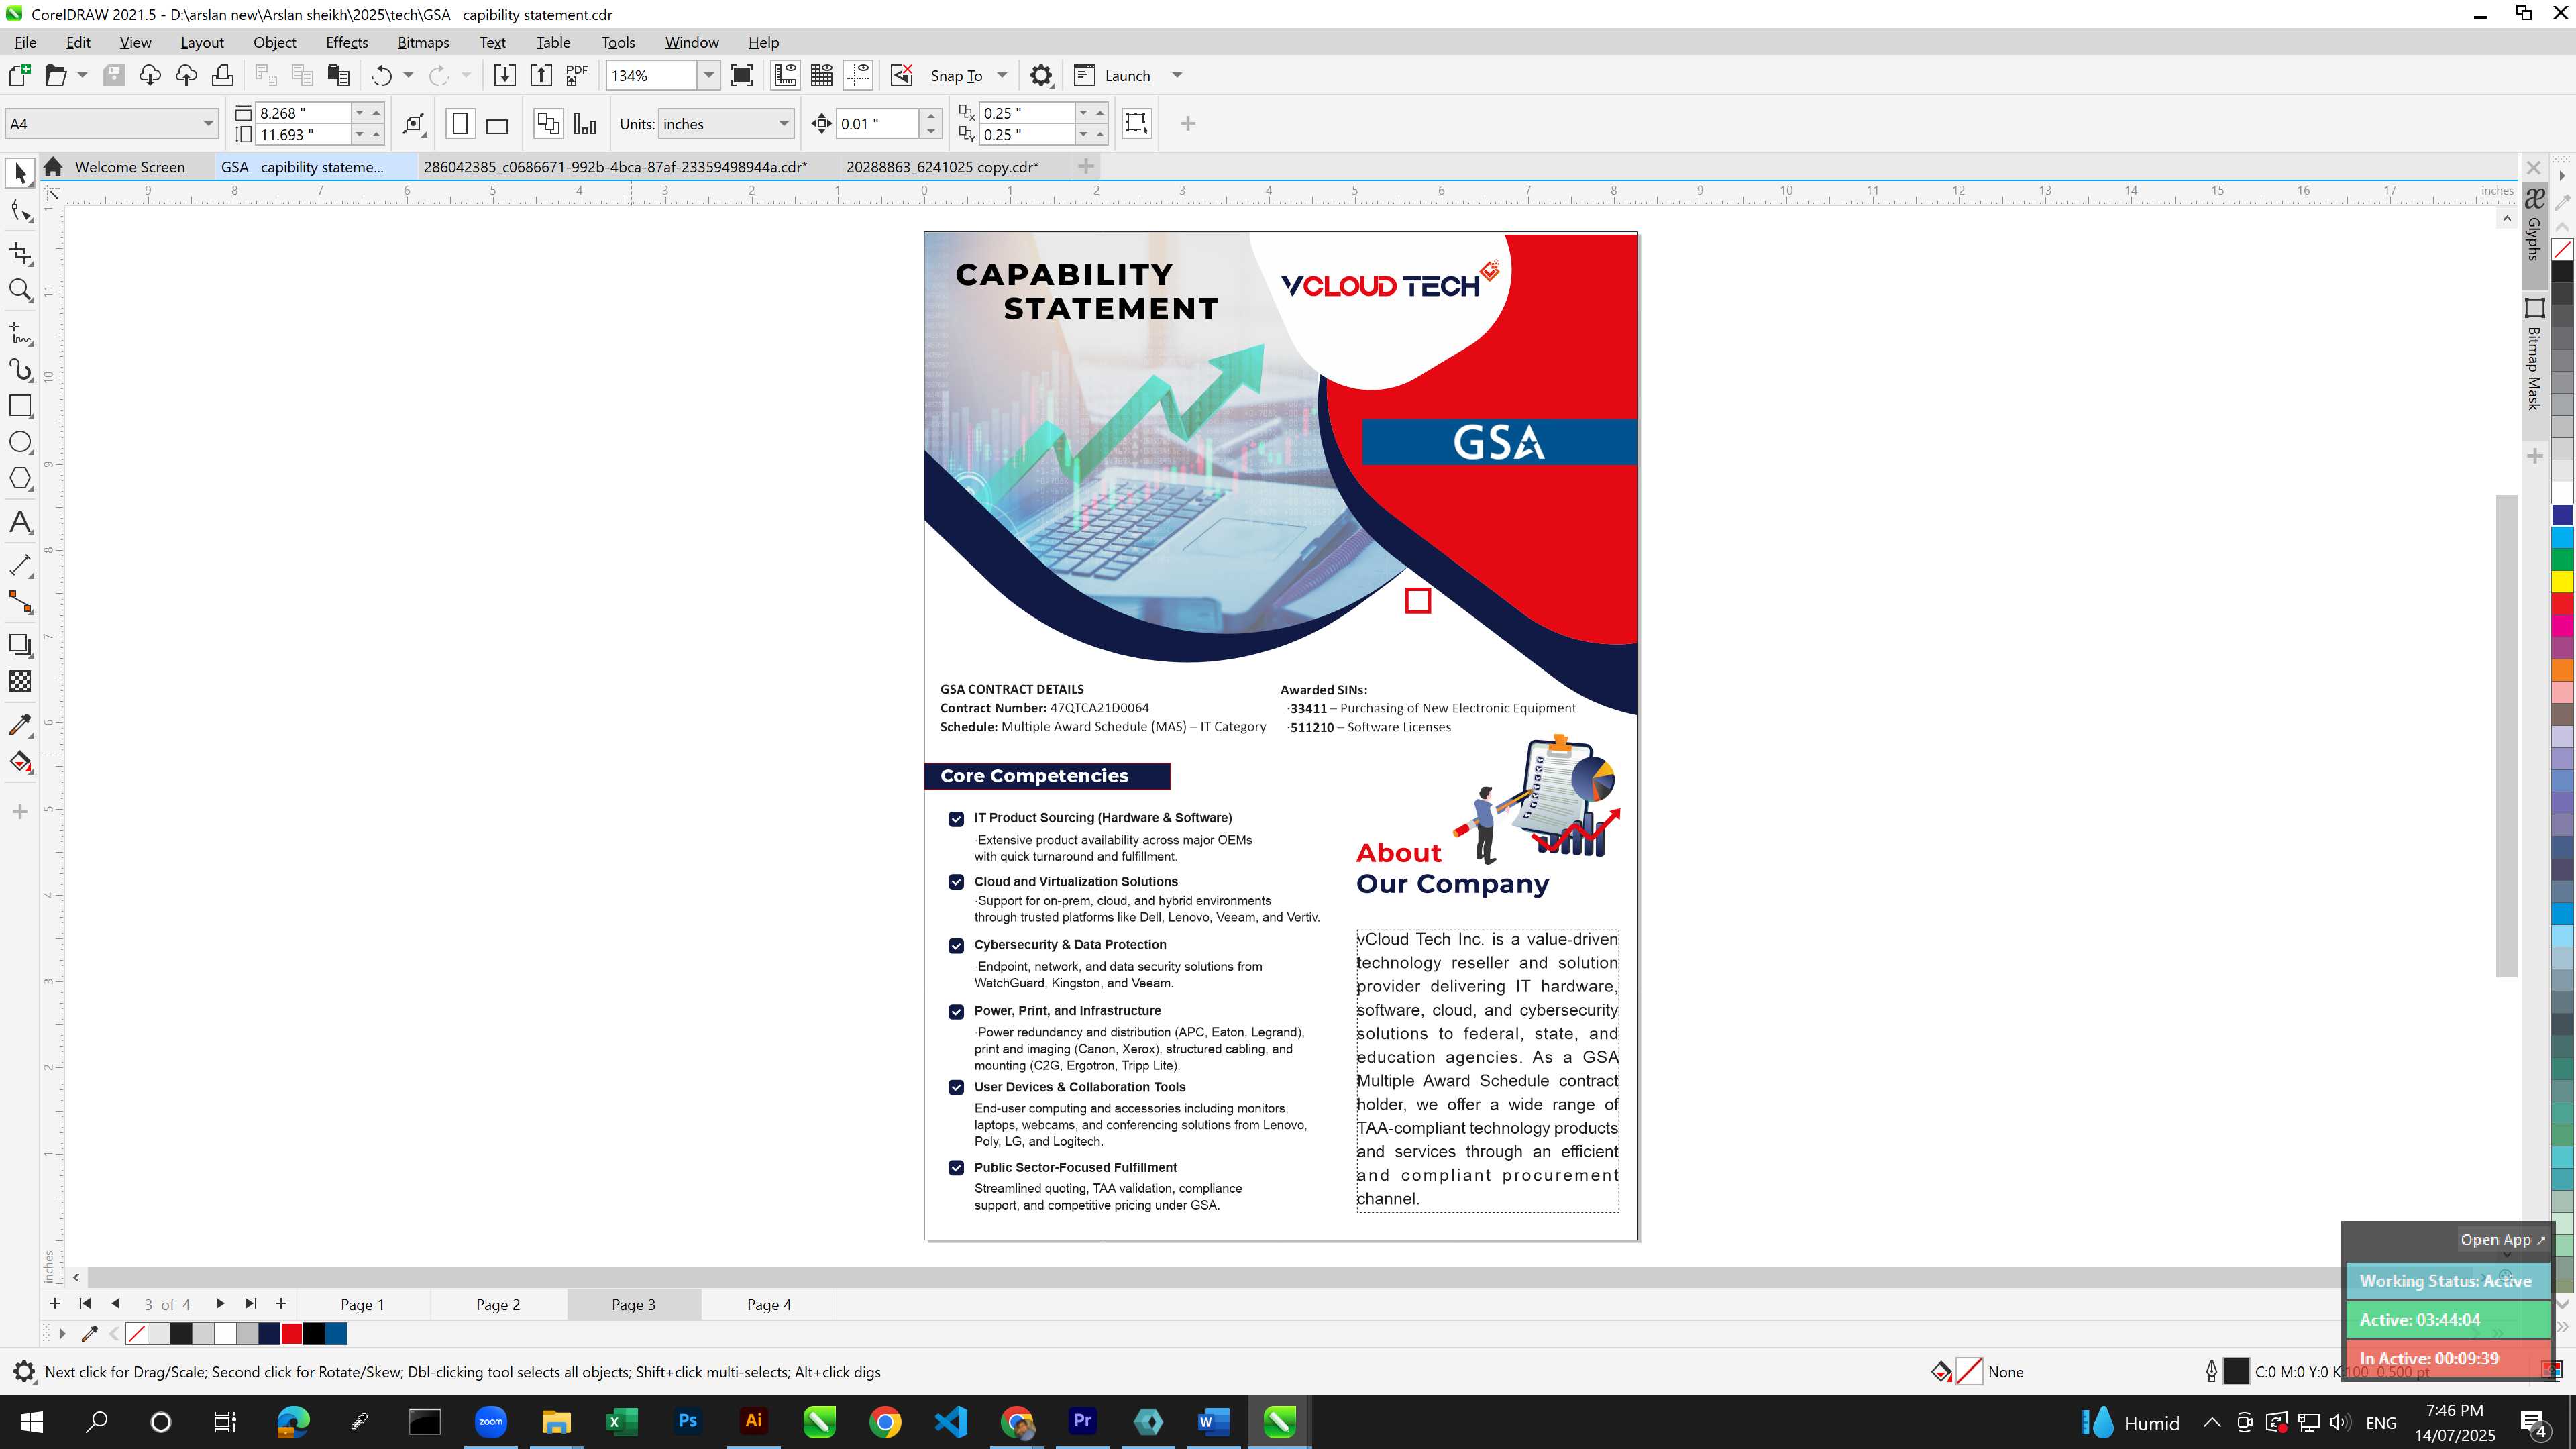Expand the Launch dropdown arrow
The width and height of the screenshot is (2576, 1449).
(x=1177, y=75)
